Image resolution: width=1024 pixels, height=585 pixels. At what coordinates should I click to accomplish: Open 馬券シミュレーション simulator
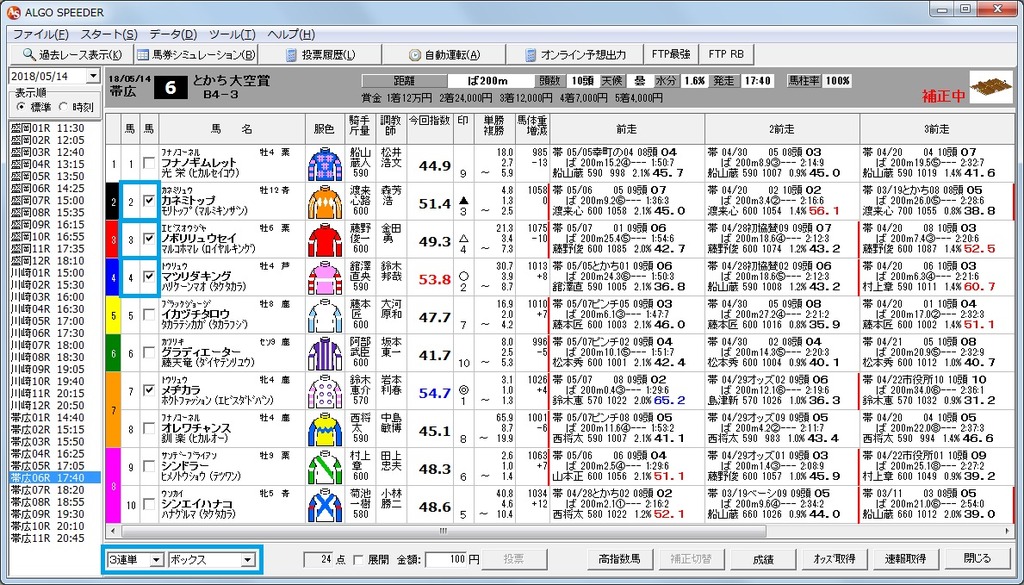(x=195, y=54)
